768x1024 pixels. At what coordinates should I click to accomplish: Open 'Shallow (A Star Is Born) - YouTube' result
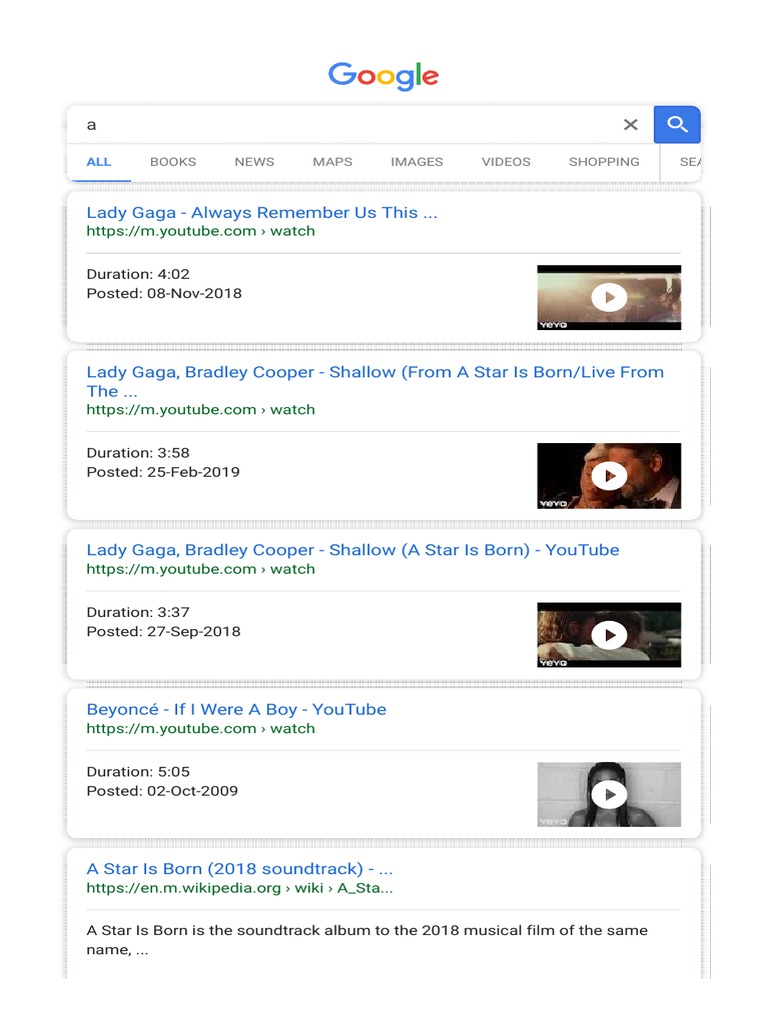tap(353, 550)
